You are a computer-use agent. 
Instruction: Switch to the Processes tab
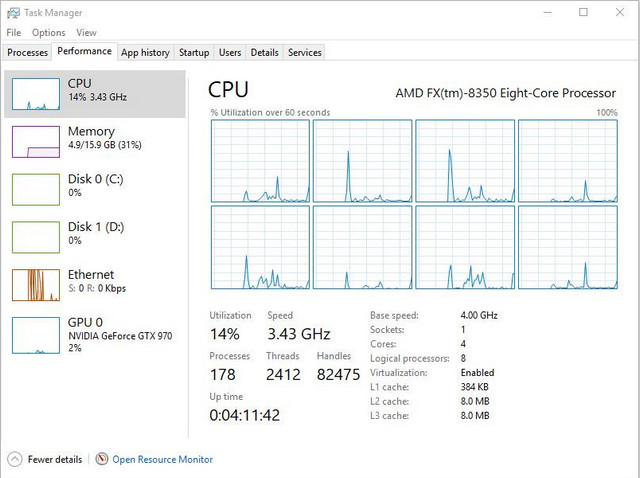27,52
